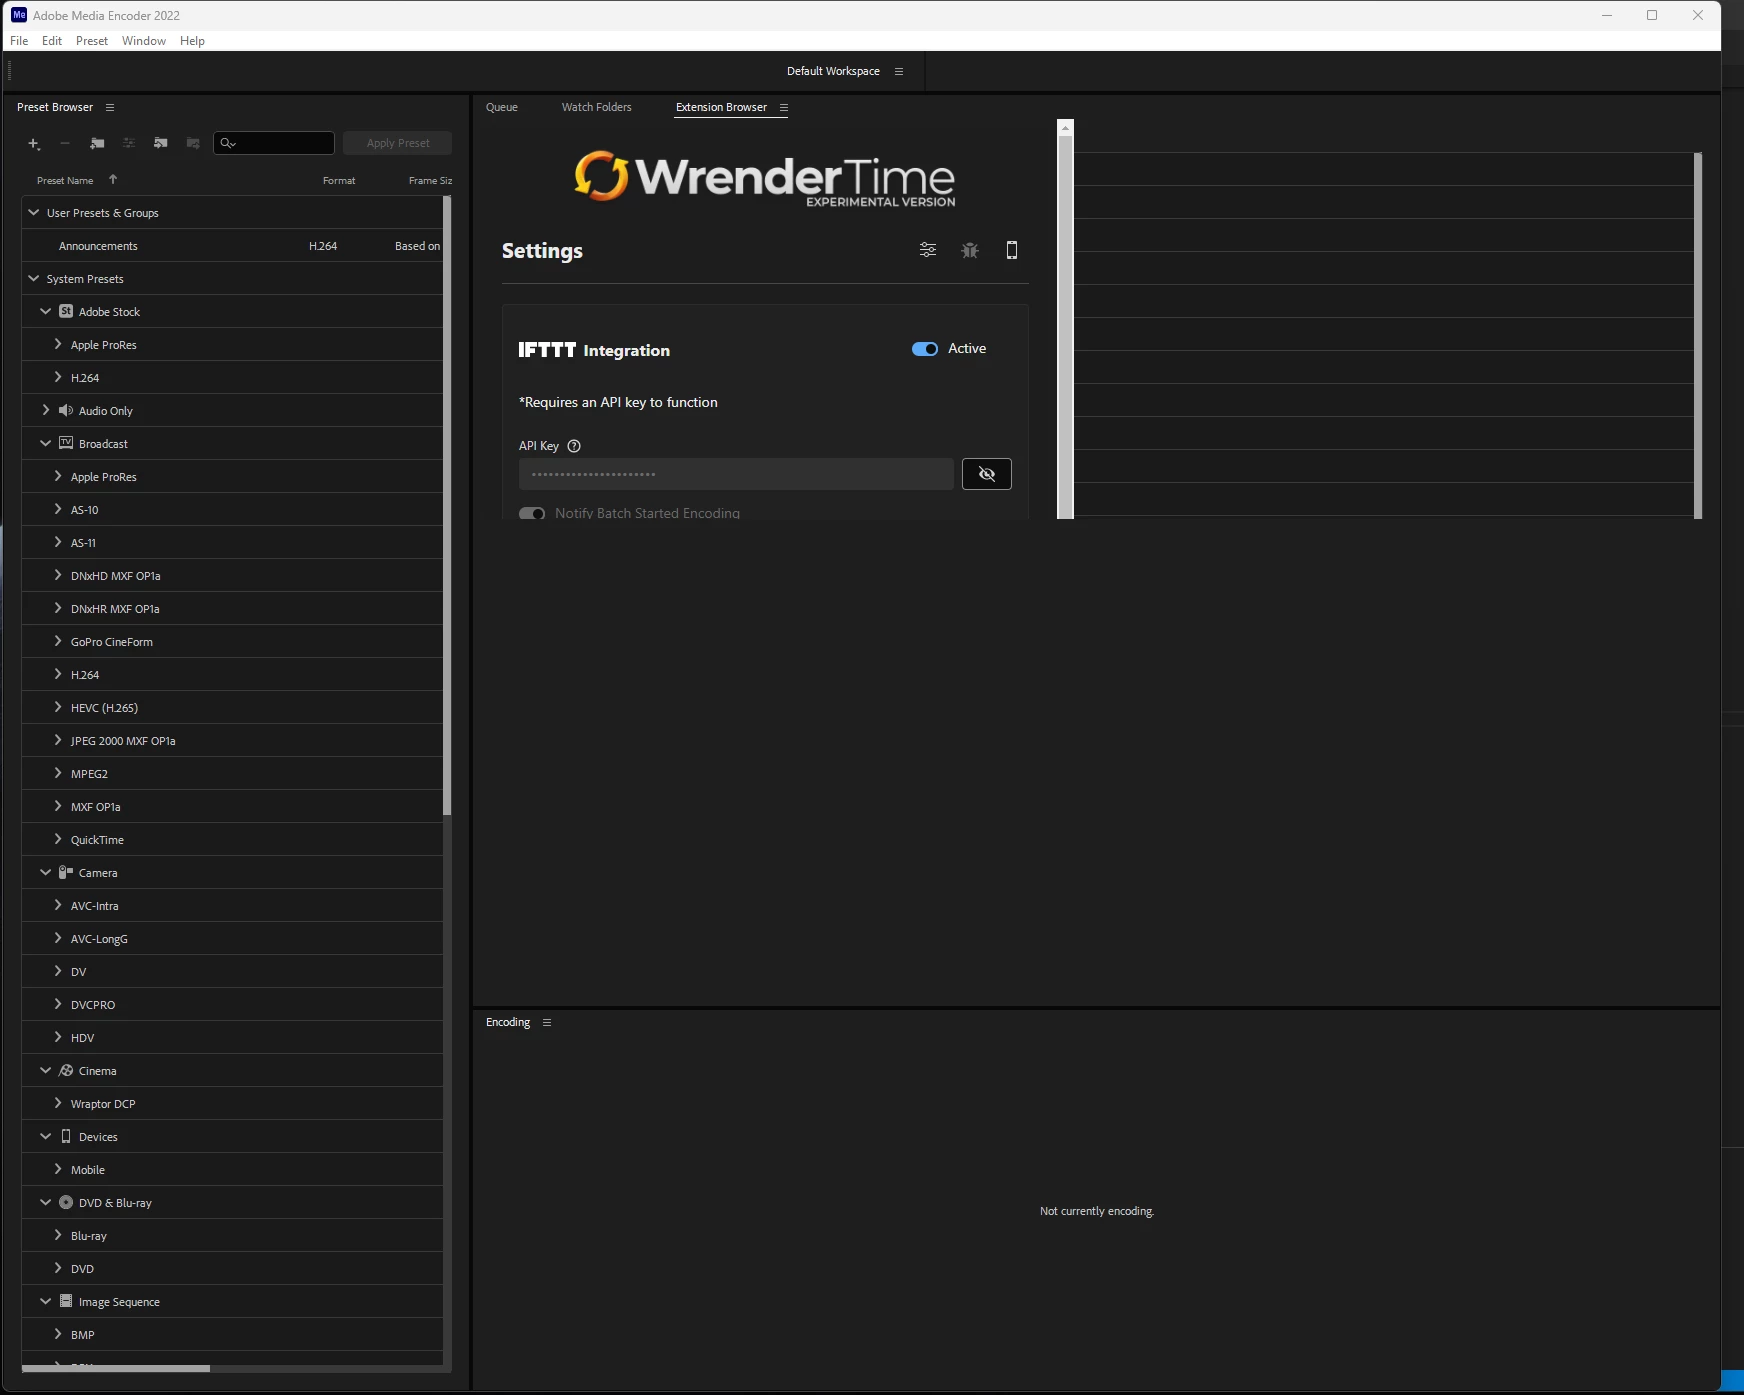
Task: Open the Preset menu
Action: [92, 41]
